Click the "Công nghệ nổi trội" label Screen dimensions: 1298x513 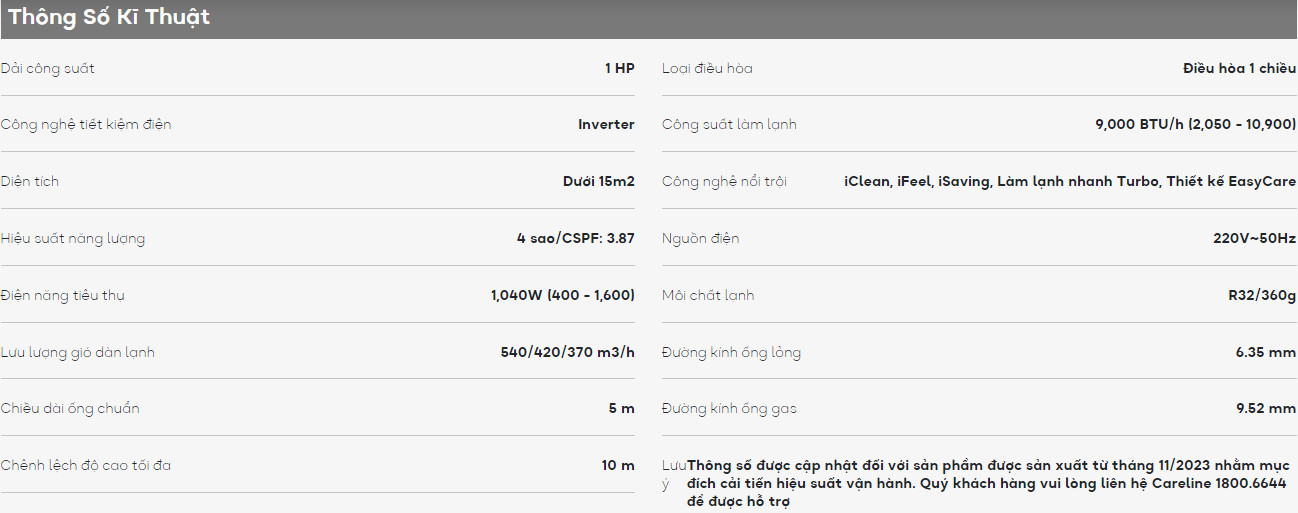point(724,182)
